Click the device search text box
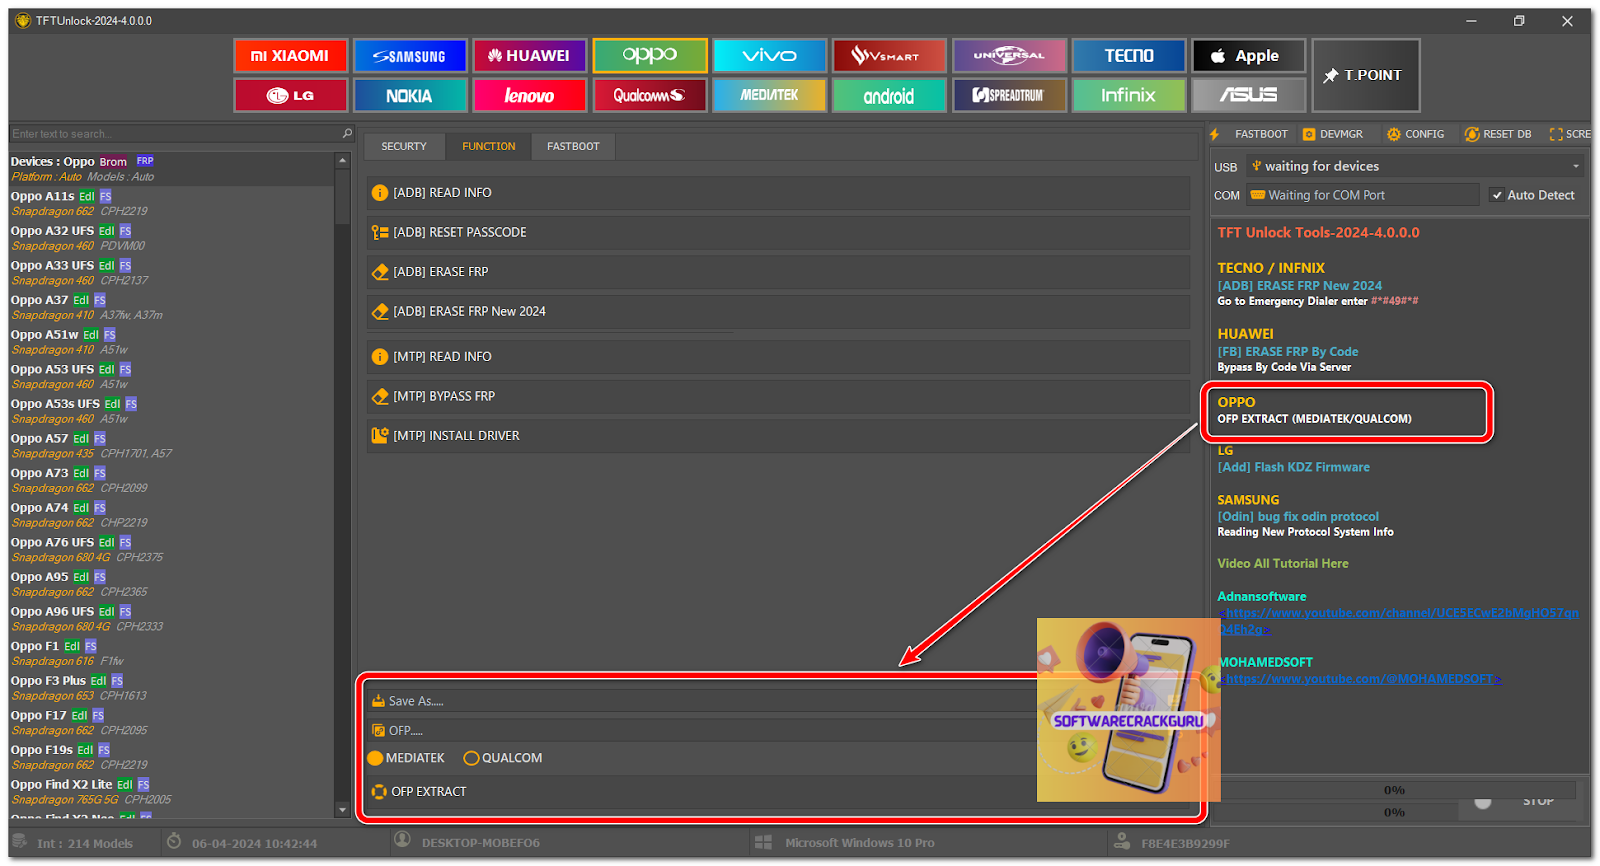1600x866 pixels. point(175,134)
